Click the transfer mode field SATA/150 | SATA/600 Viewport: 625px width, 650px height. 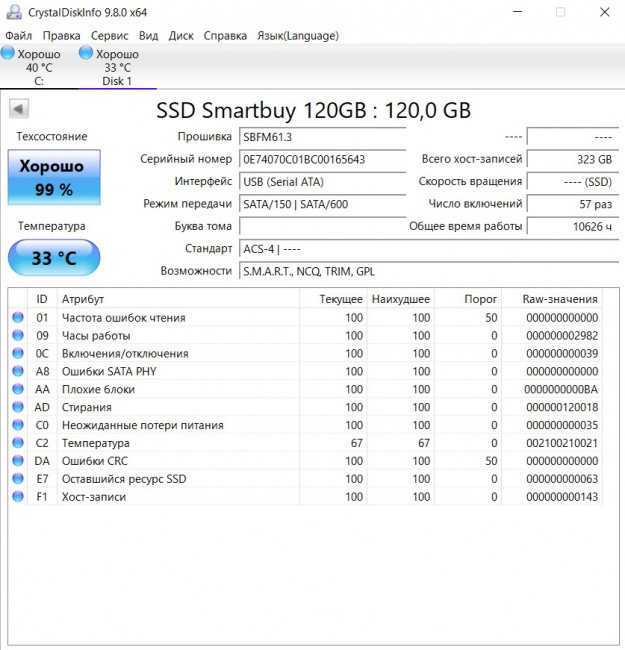pos(322,204)
